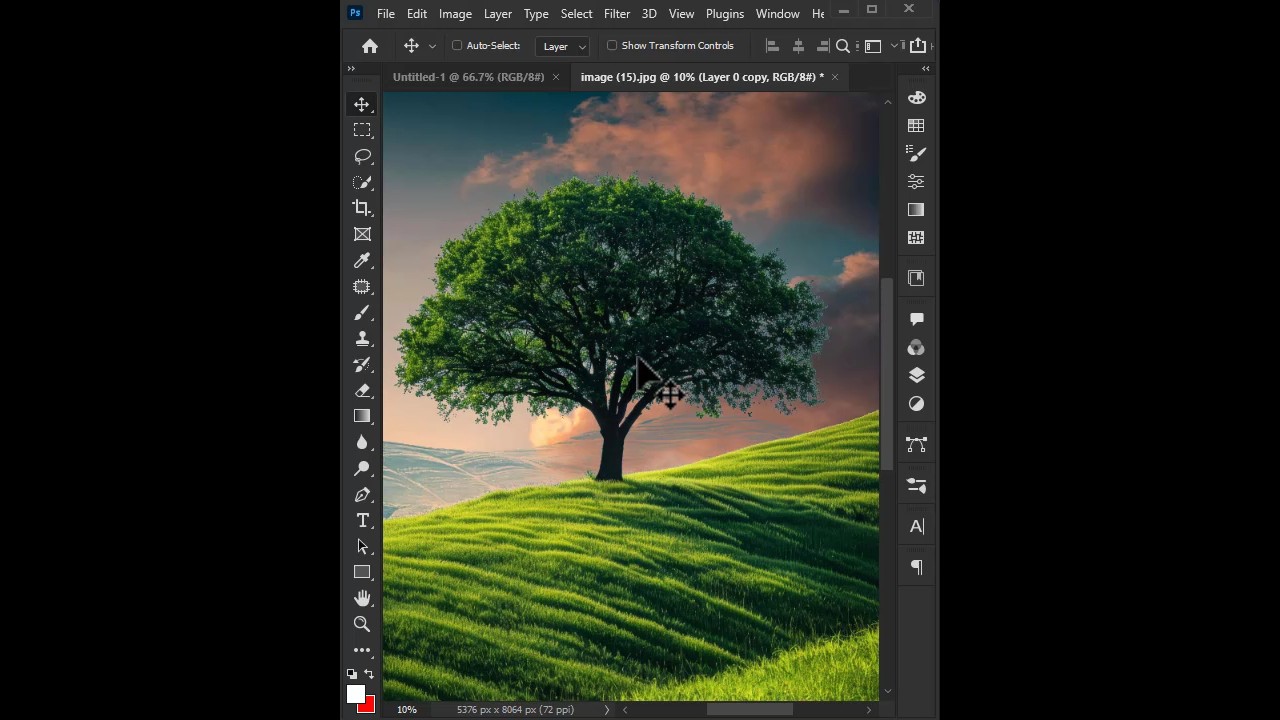Open the Color panel palette icon
The height and width of the screenshot is (720, 1280).
916,98
